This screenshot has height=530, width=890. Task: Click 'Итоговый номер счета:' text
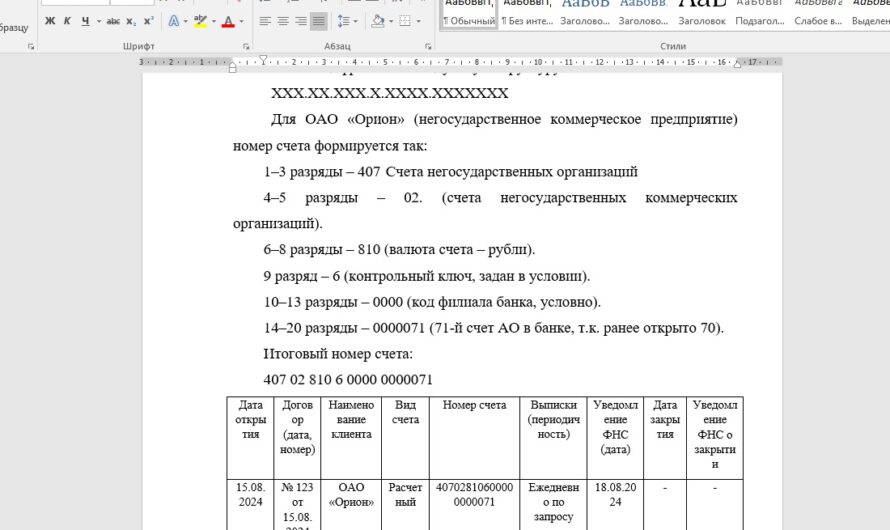(338, 354)
